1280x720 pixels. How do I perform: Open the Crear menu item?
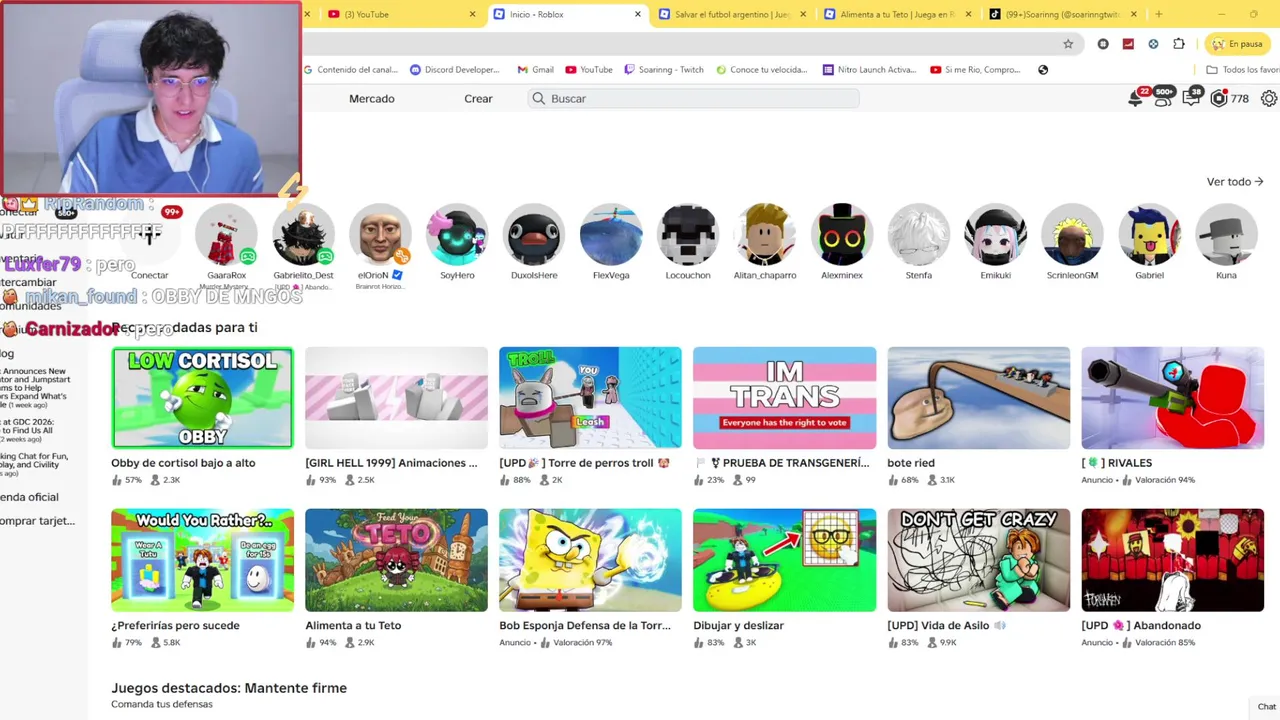click(478, 98)
